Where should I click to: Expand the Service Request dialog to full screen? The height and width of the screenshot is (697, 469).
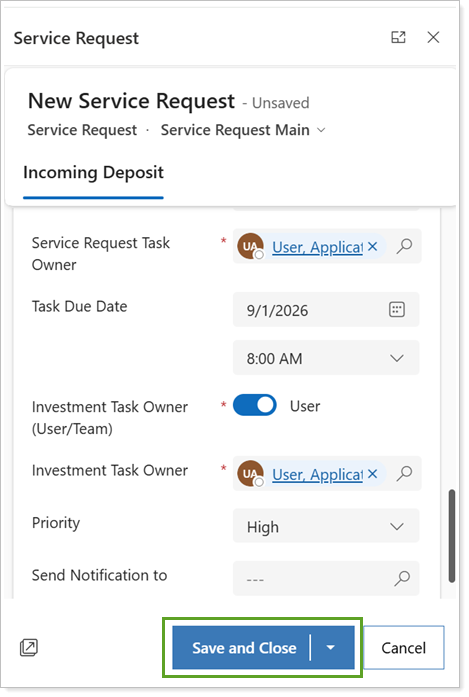398,37
